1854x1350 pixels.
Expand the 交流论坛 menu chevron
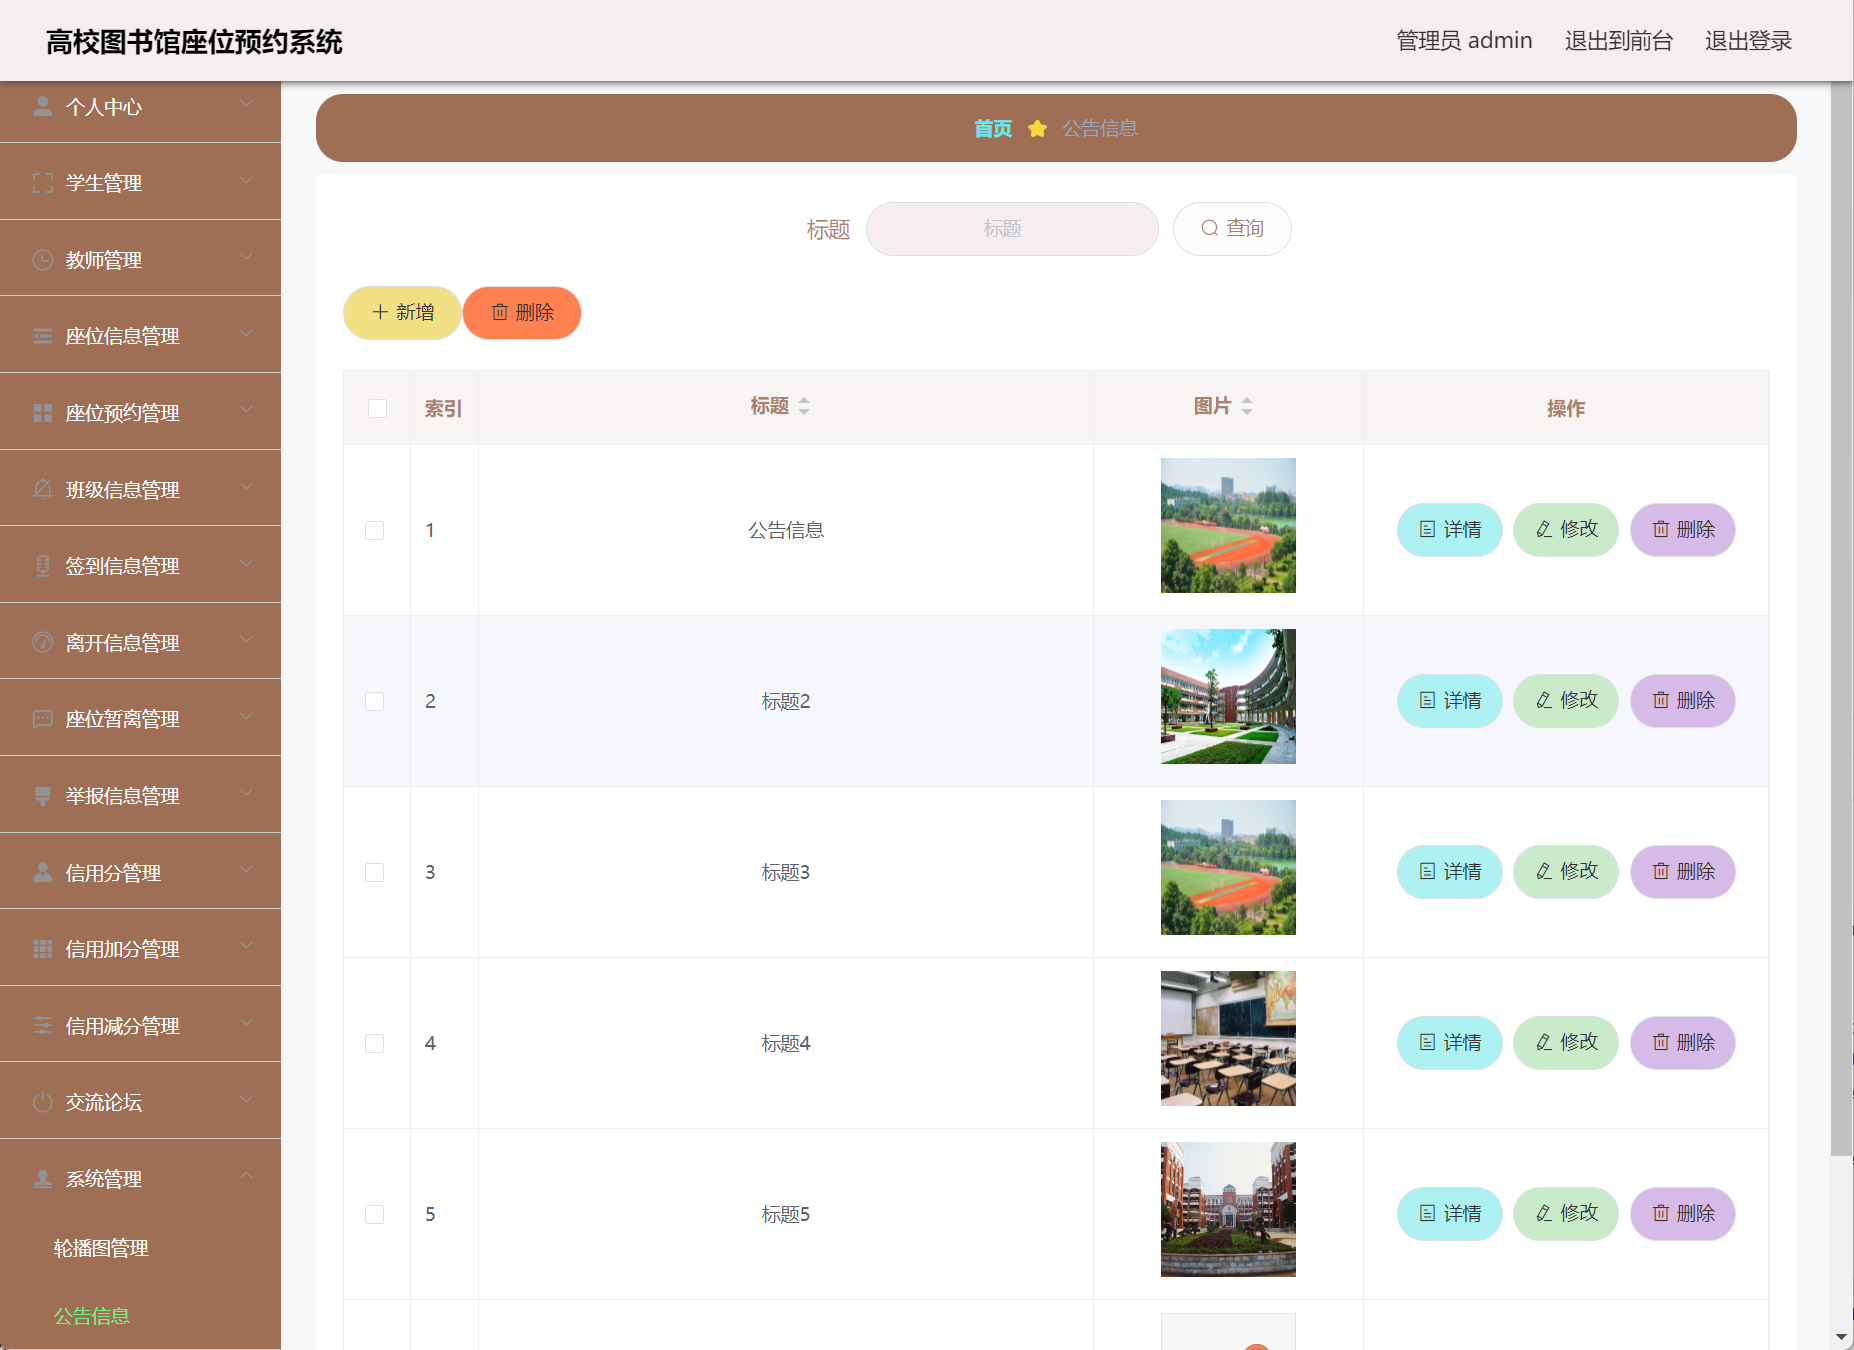[246, 1100]
